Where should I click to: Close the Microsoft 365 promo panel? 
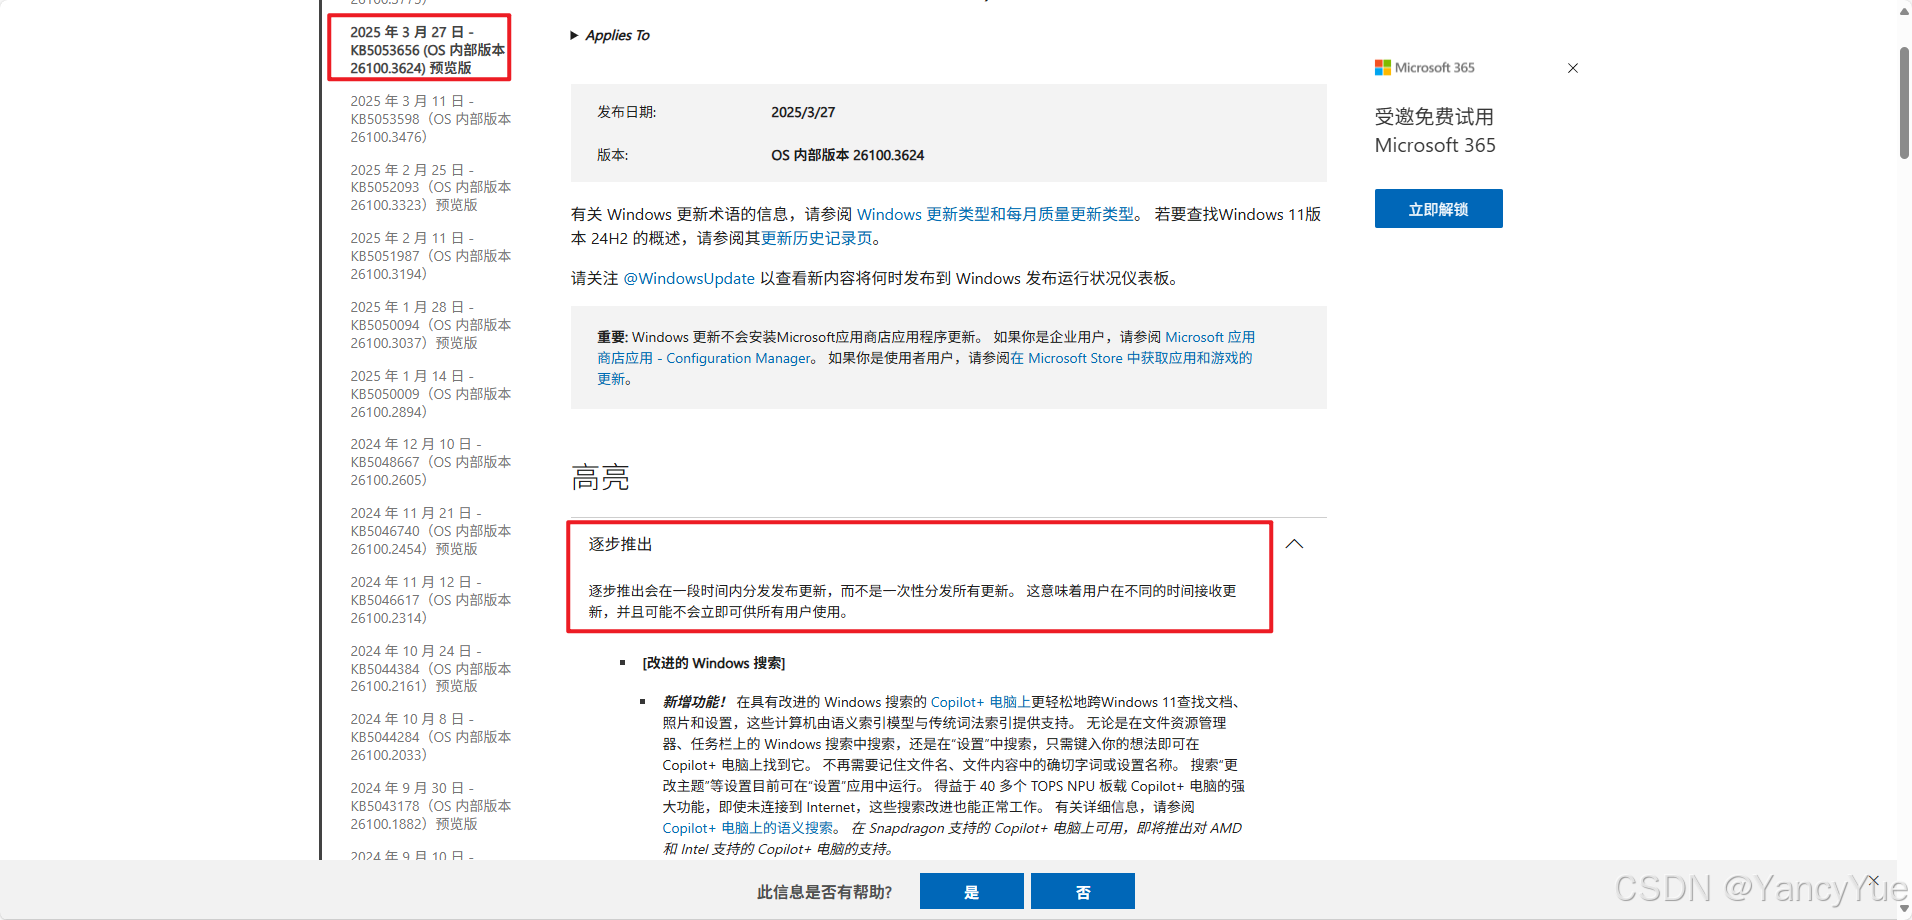tap(1573, 68)
